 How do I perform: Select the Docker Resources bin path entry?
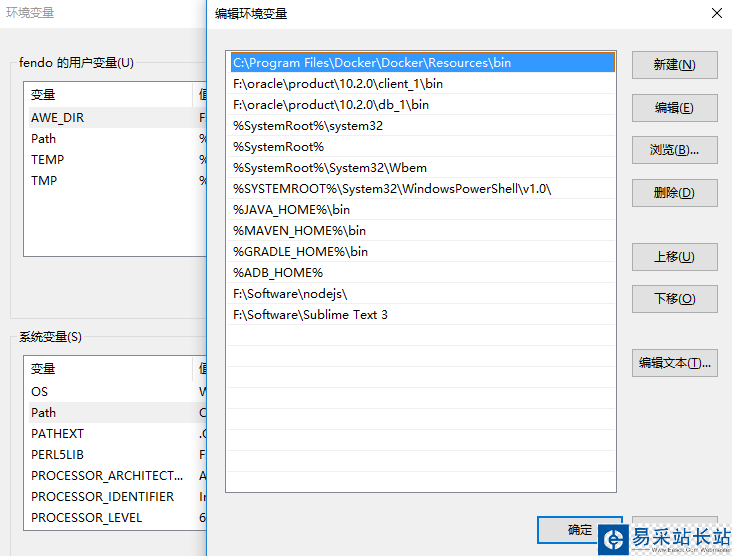(422, 63)
